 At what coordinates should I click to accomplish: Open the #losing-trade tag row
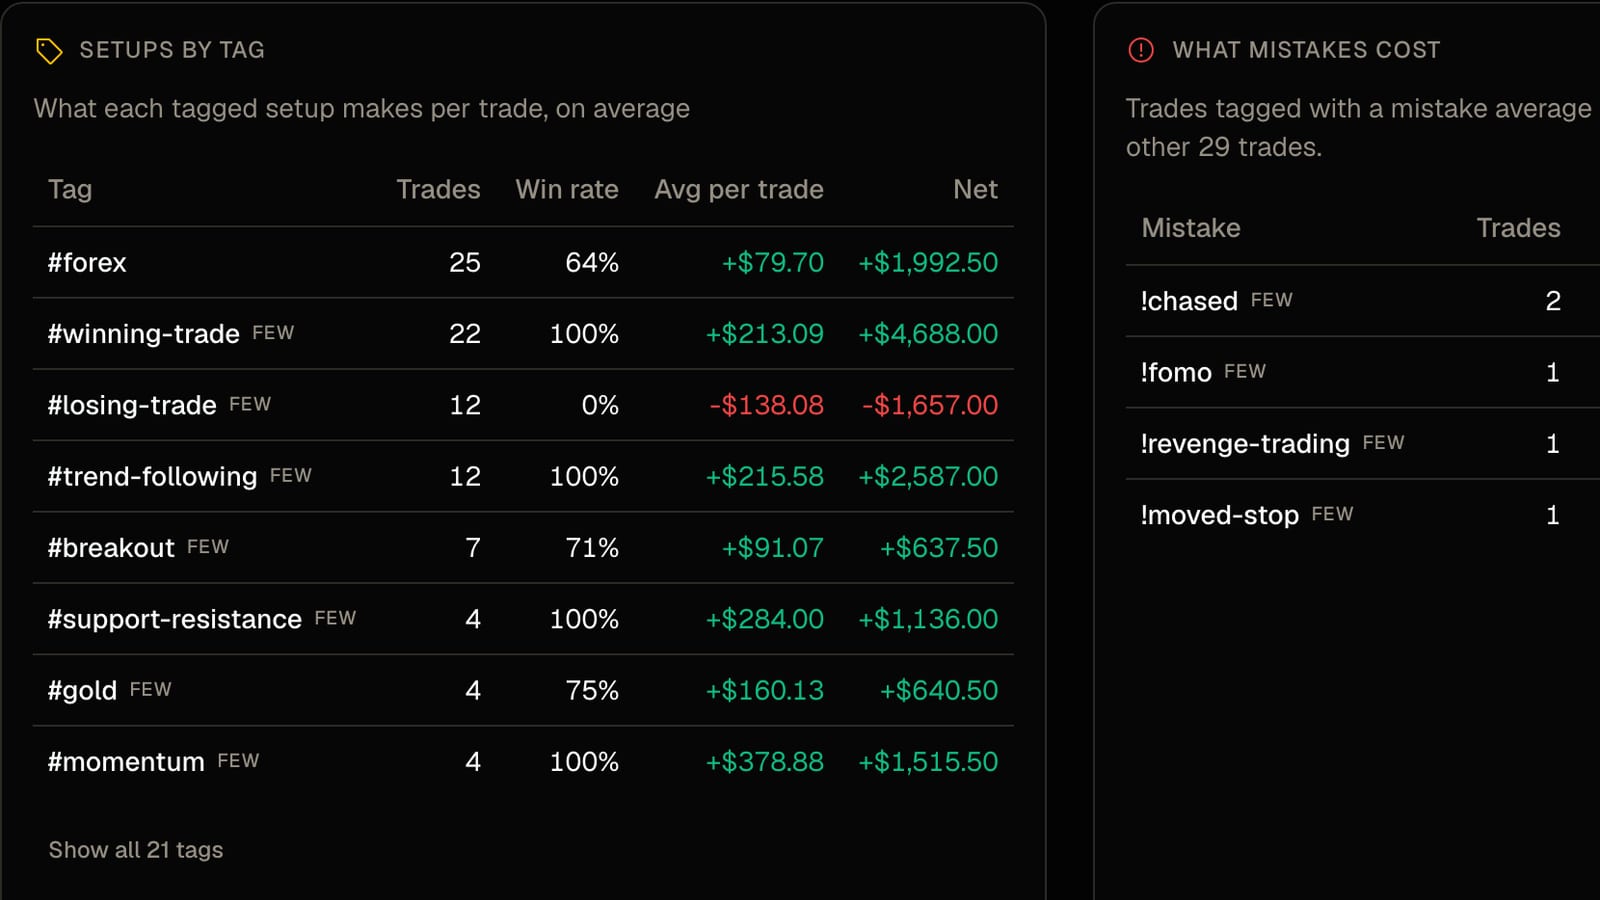[x=523, y=405]
